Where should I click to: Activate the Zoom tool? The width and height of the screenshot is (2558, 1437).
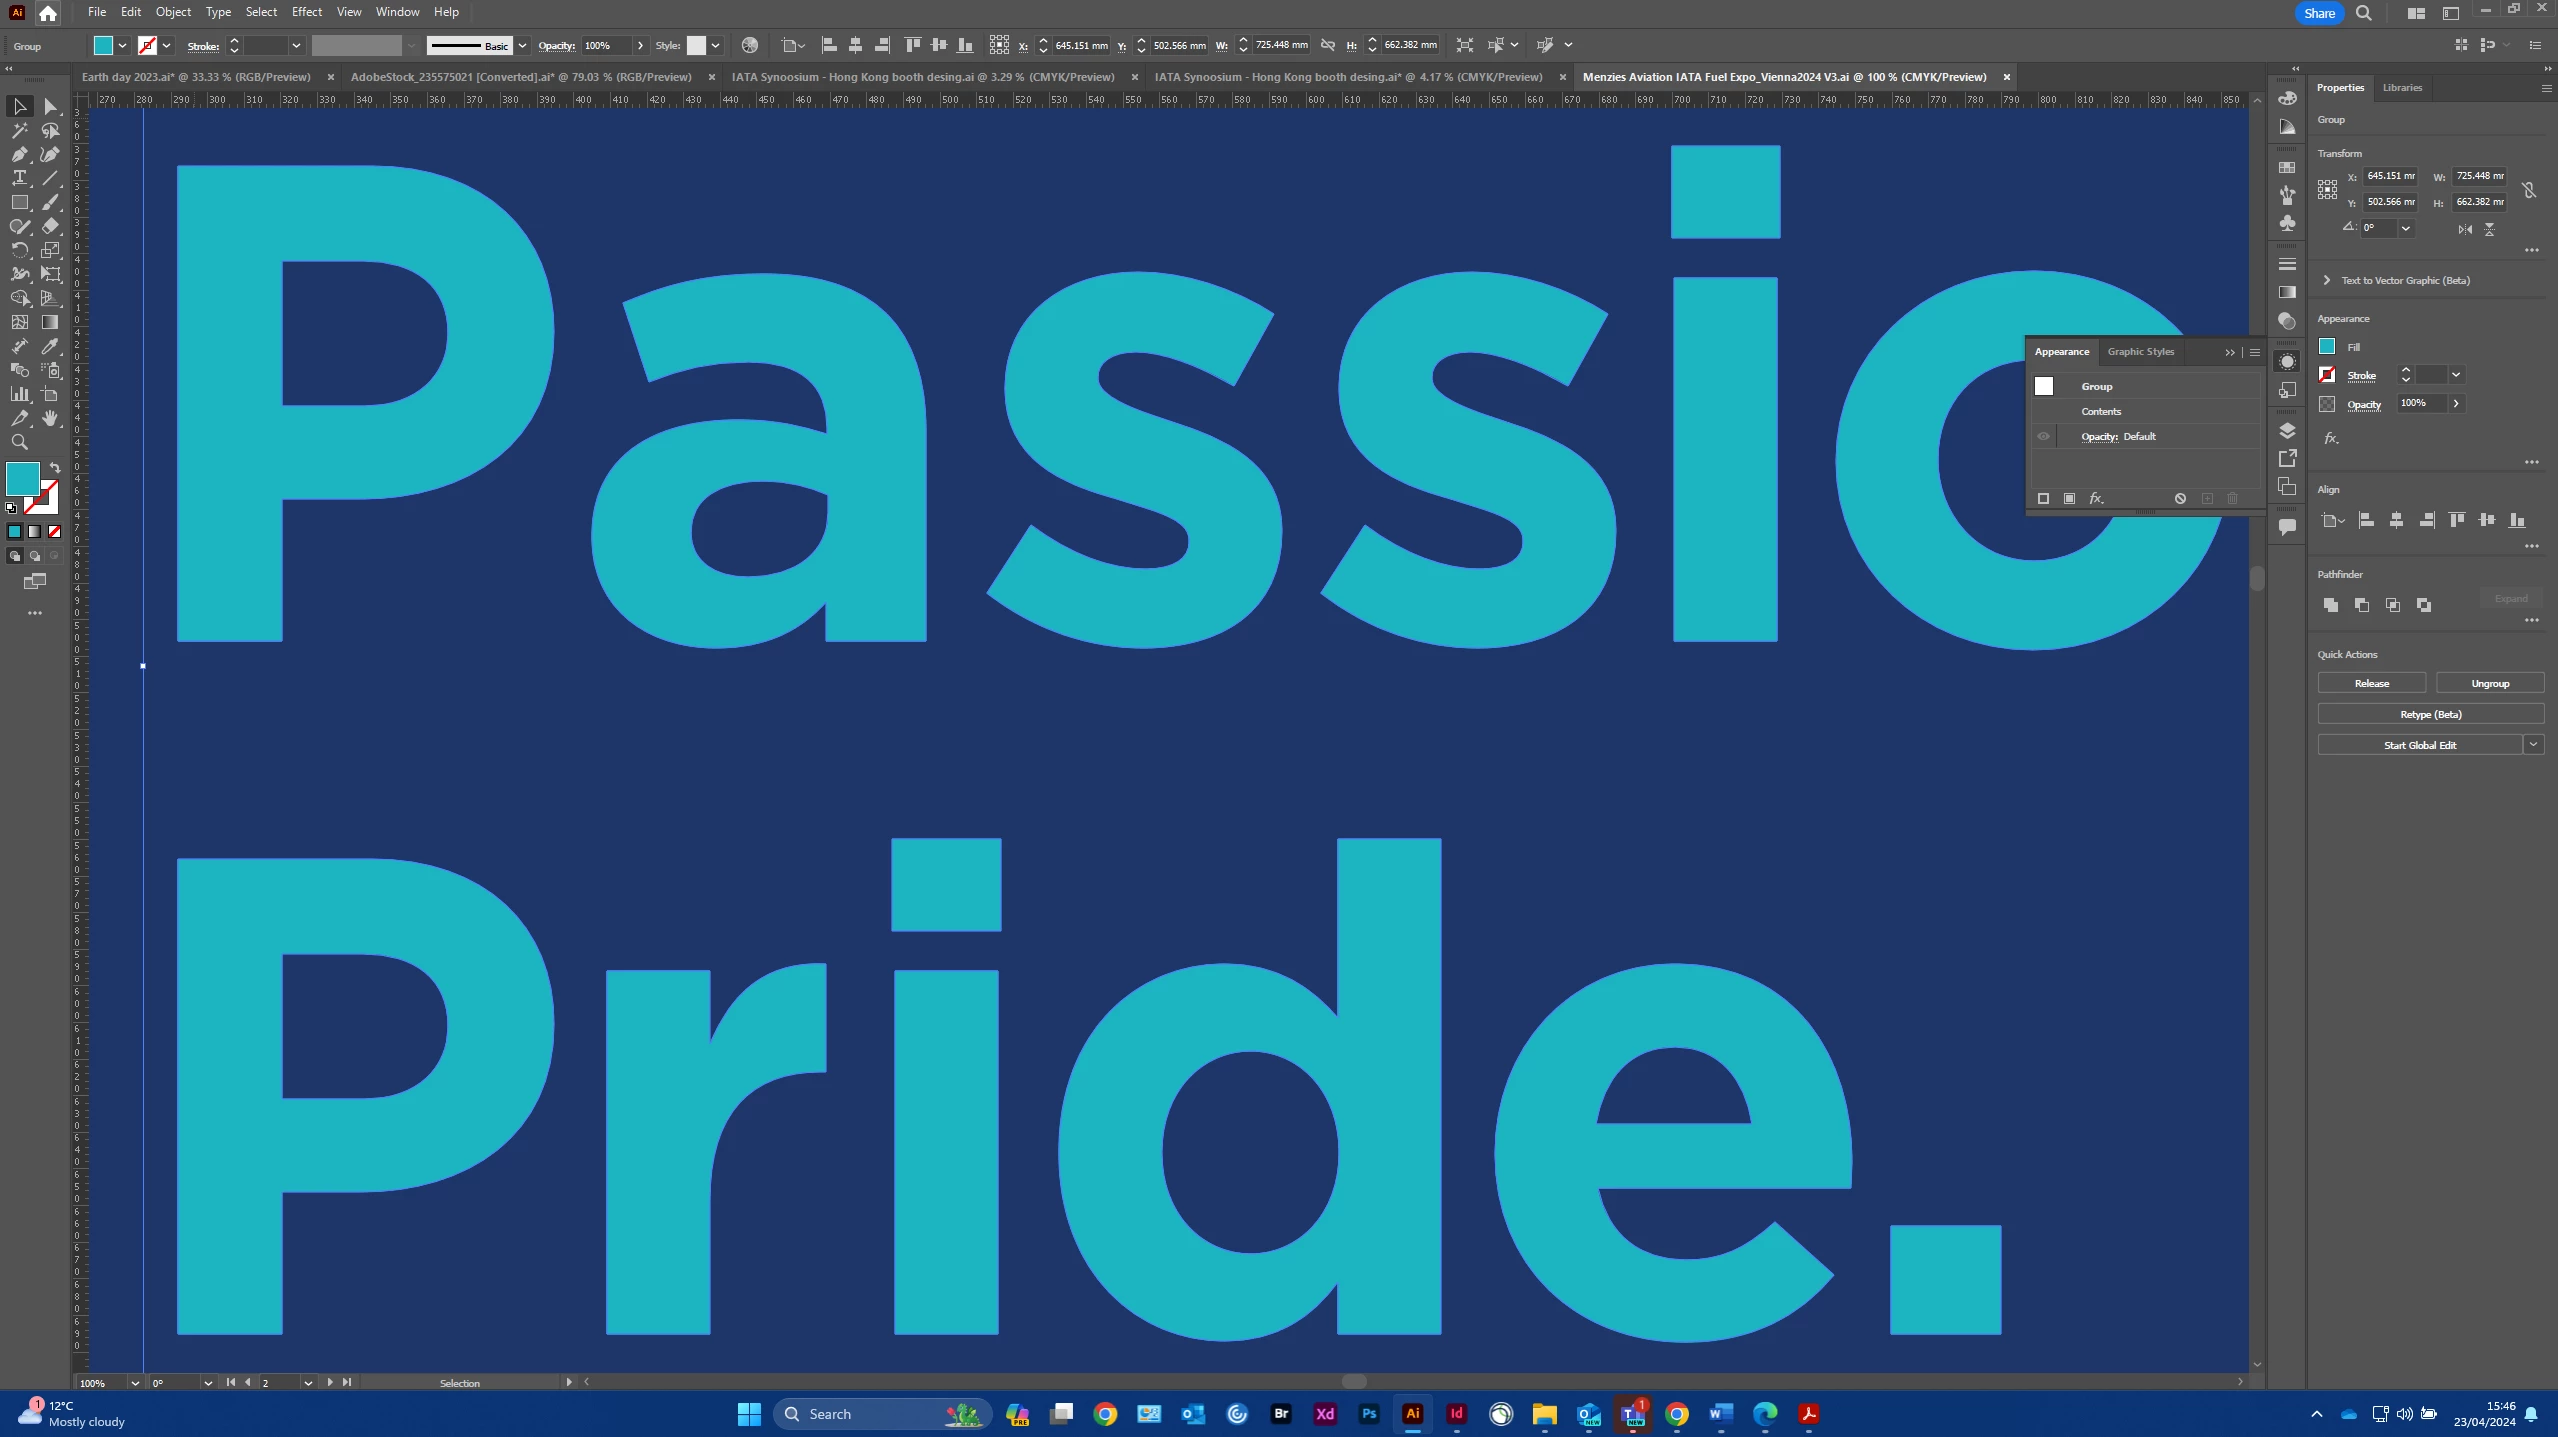19,442
